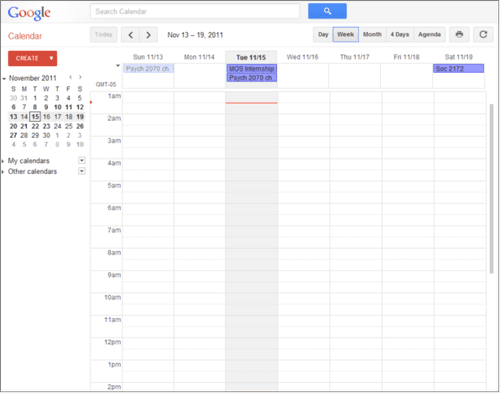
Task: Switch to Week view
Action: [x=346, y=34]
